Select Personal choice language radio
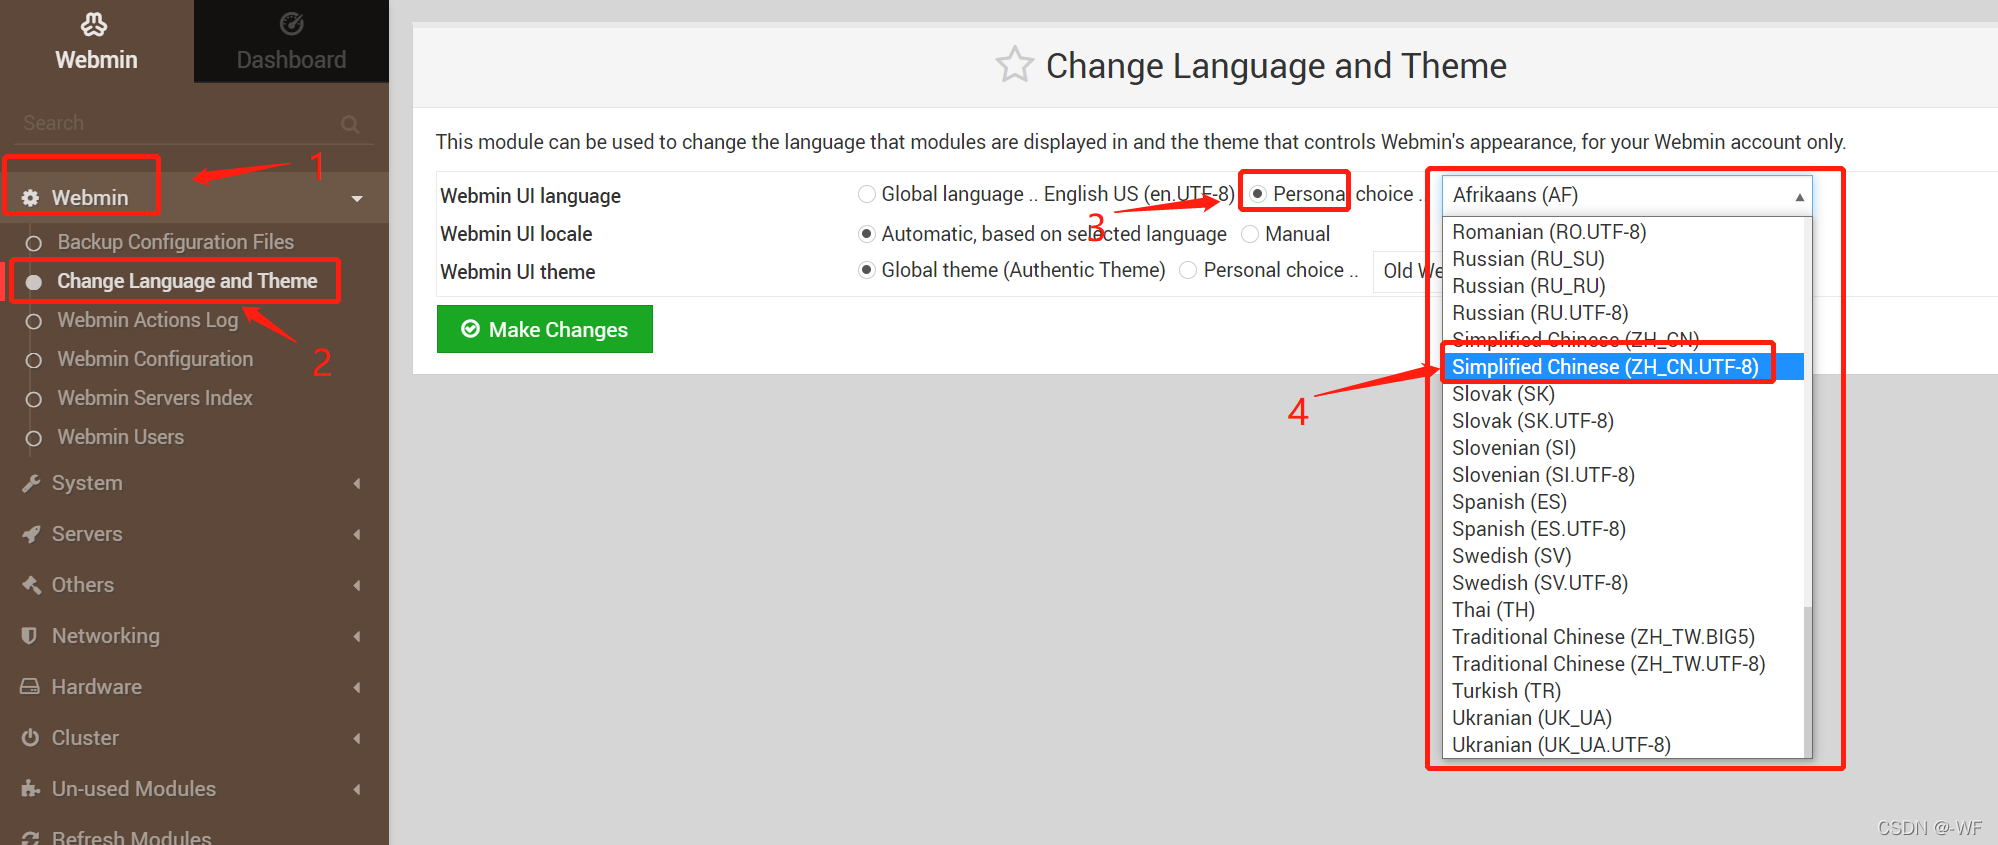1998x845 pixels. 1258,194
